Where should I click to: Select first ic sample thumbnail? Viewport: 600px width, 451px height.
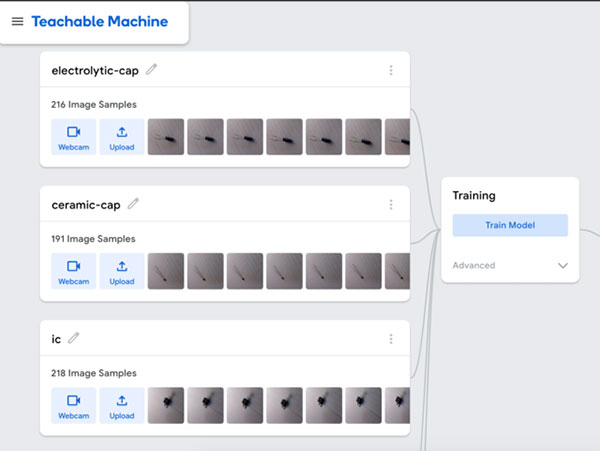(x=166, y=405)
